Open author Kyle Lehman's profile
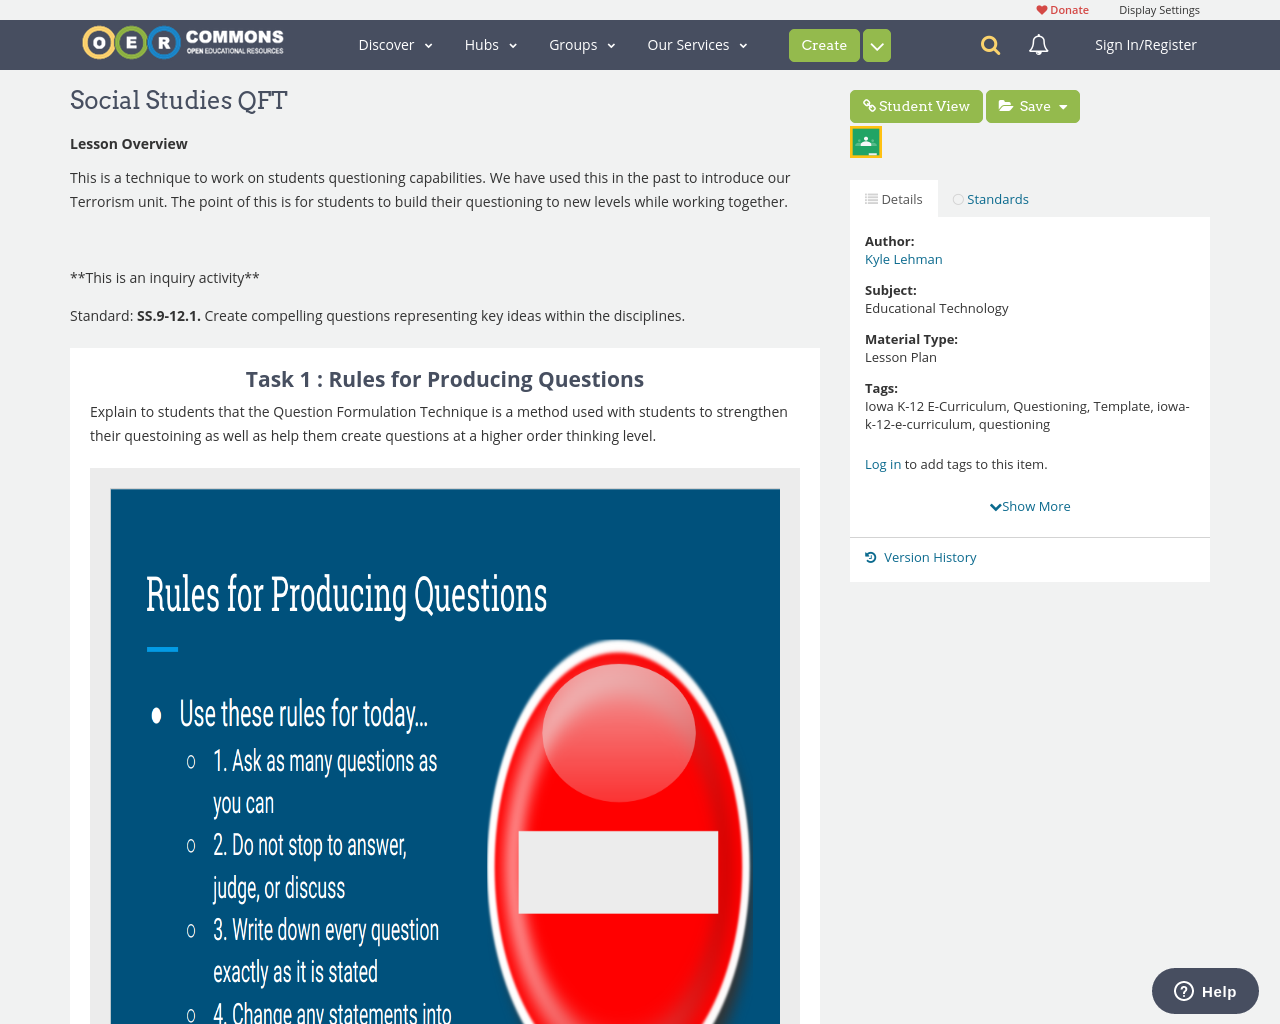This screenshot has width=1280, height=1024. tap(903, 258)
